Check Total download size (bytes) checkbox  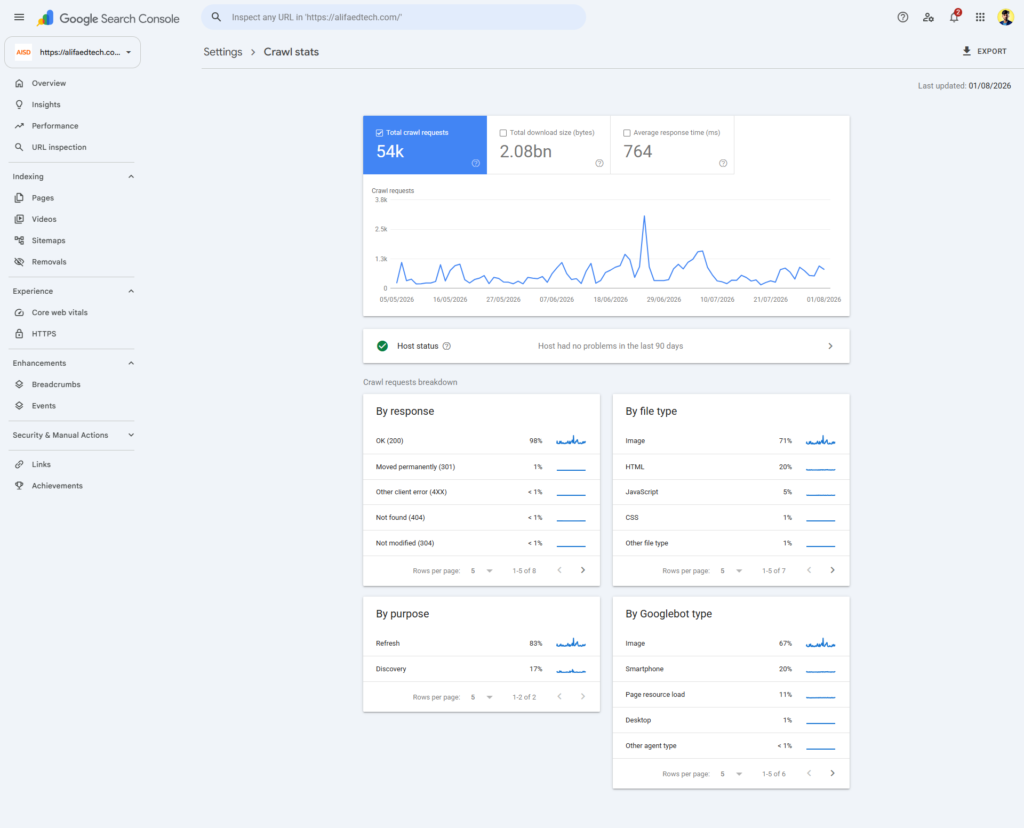503,133
